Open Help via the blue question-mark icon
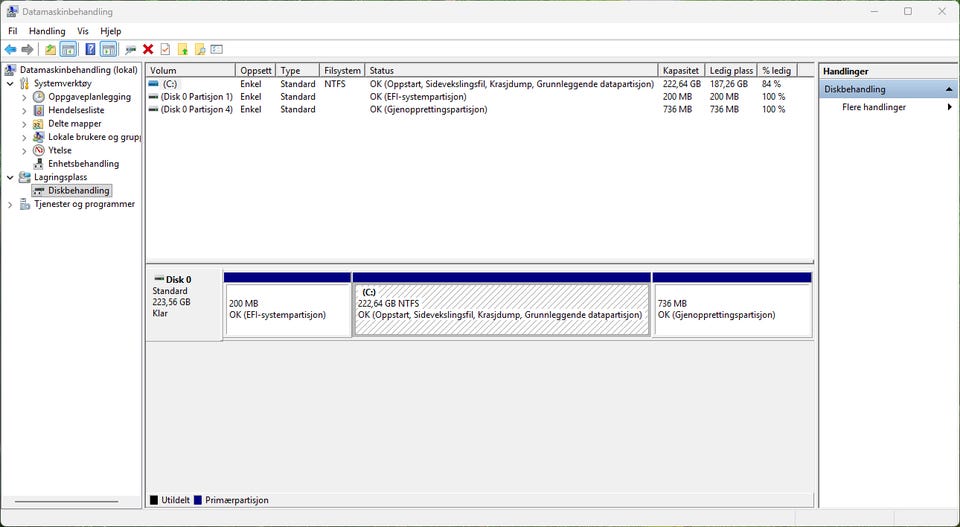Screen dimensions: 960x527 (x=90, y=50)
